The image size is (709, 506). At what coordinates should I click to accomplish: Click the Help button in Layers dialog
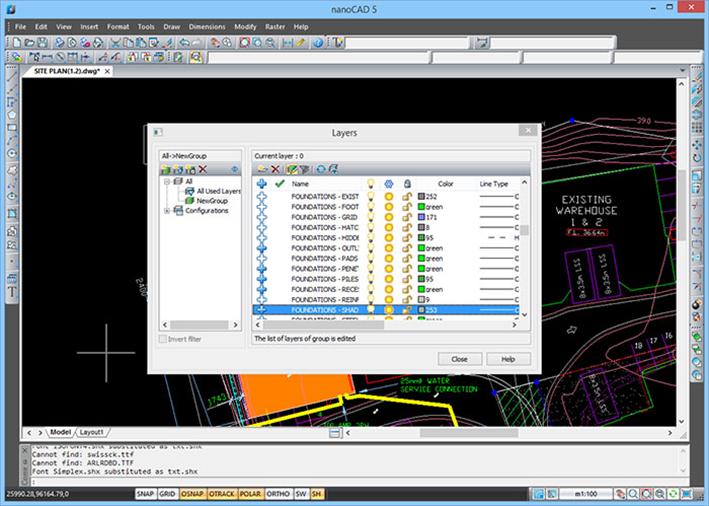pyautogui.click(x=508, y=358)
